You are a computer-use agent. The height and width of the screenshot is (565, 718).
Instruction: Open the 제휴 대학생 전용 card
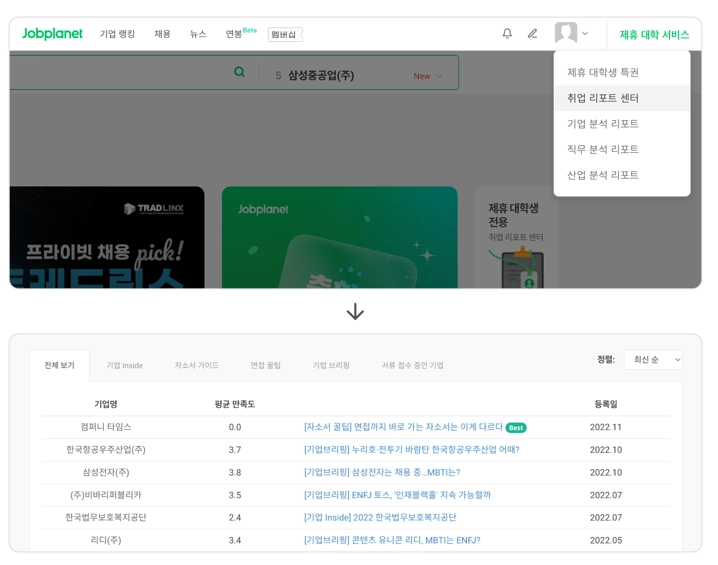click(x=517, y=237)
